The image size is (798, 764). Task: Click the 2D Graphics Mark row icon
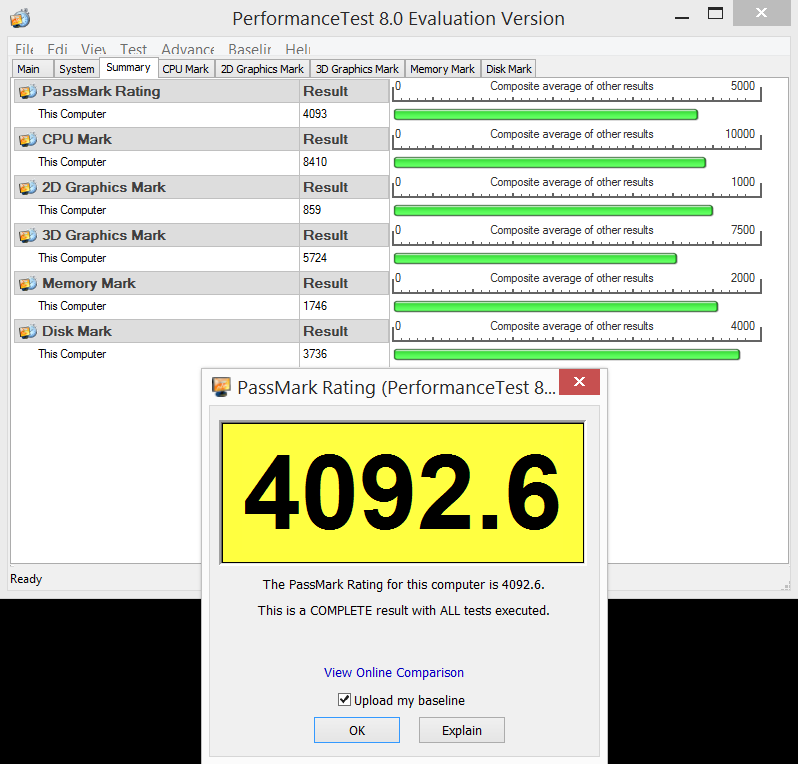28,187
